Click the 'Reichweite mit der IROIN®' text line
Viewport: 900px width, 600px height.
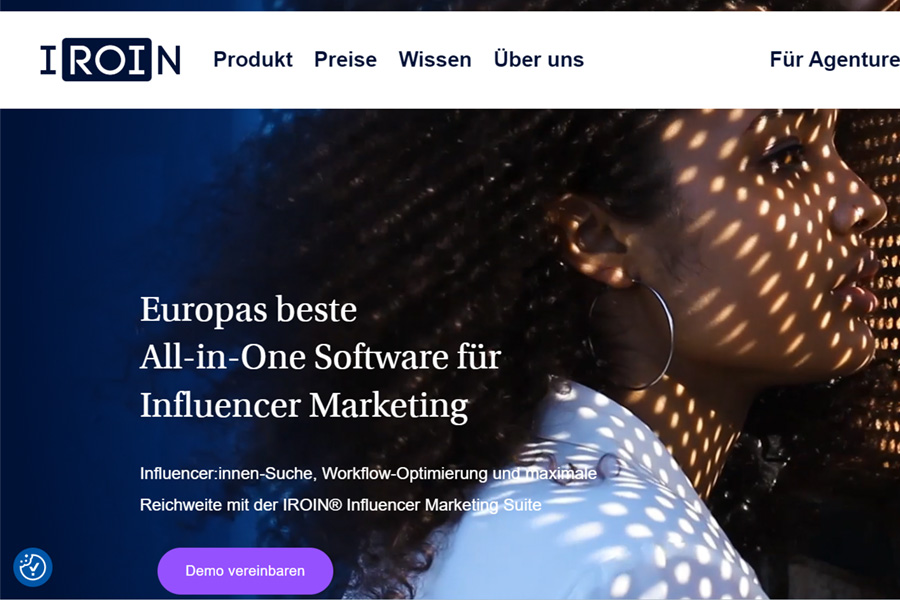pos(340,505)
